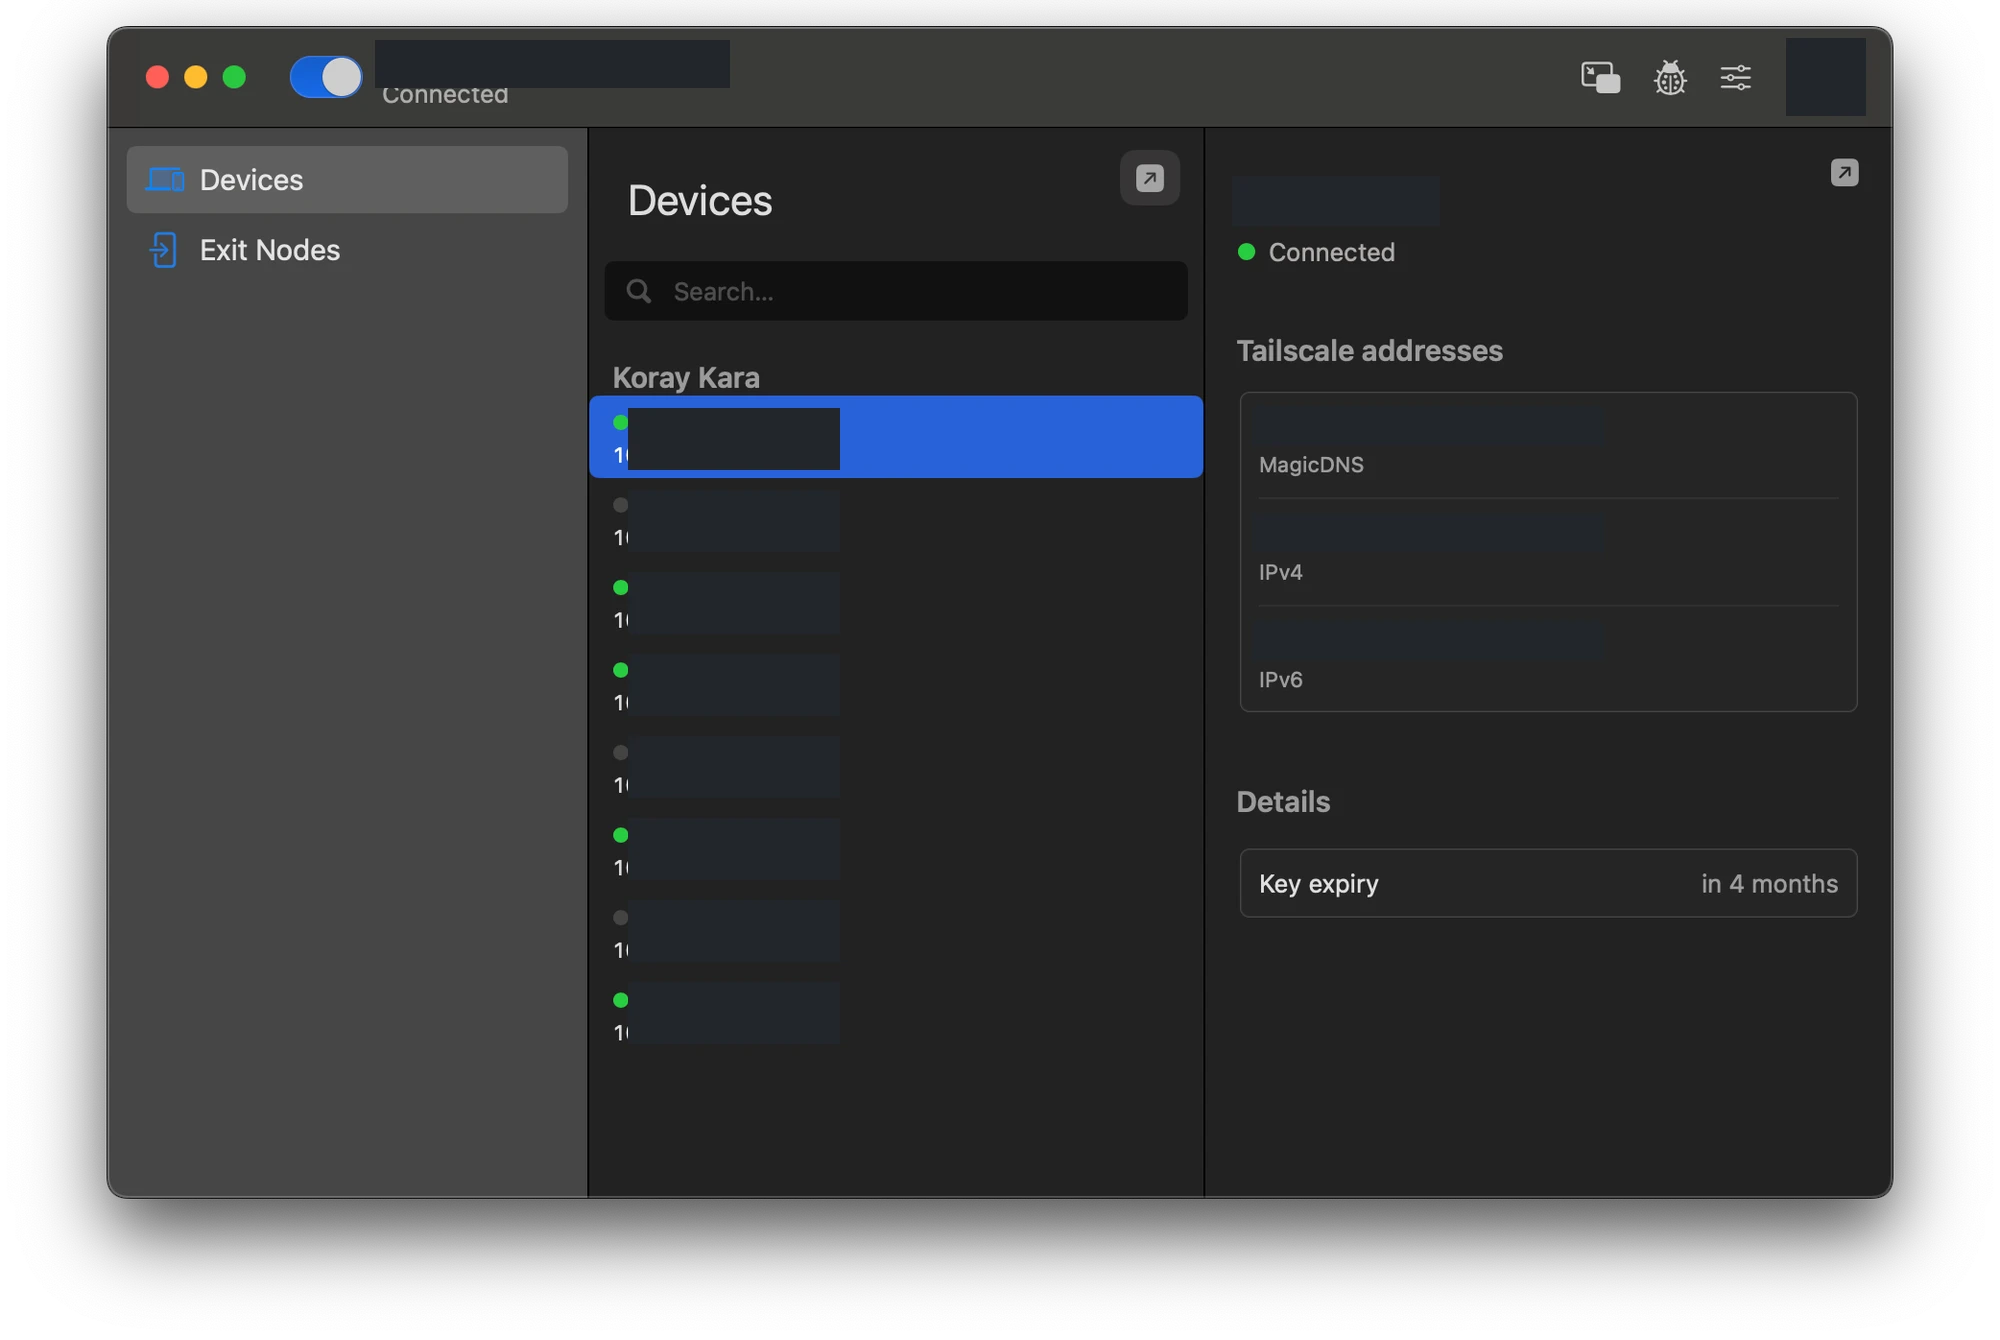Copy the IPv4 address row
This screenshot has height=1340, width=2000.
pos(1548,552)
